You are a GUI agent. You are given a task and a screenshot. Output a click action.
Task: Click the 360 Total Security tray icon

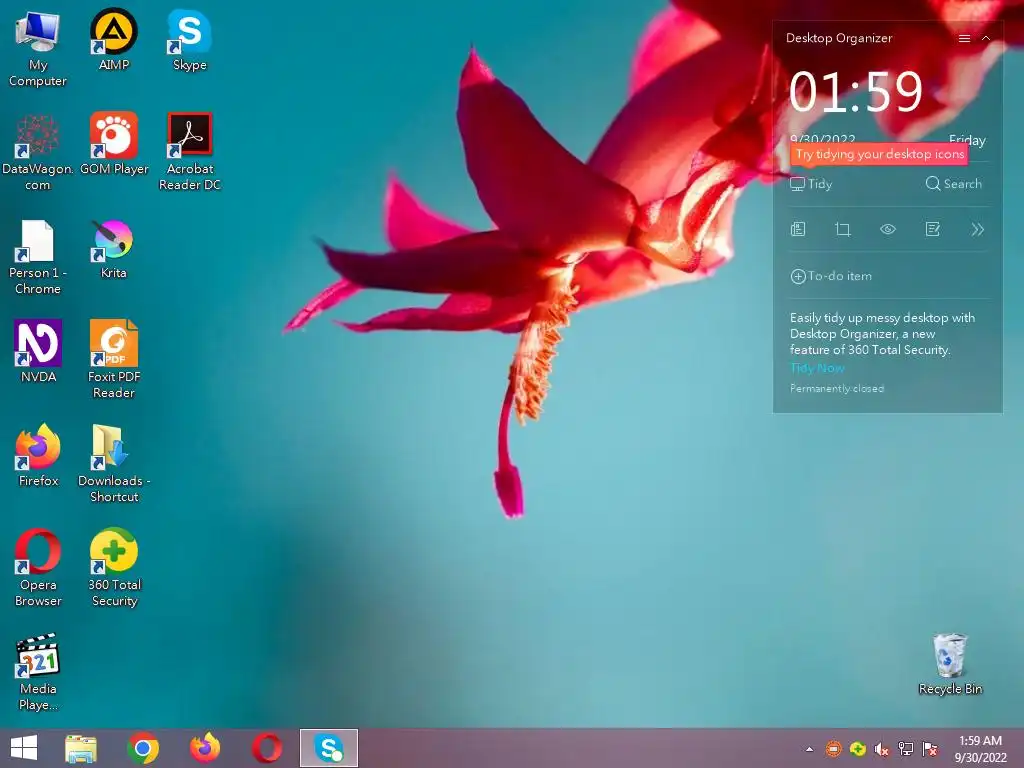(857, 749)
